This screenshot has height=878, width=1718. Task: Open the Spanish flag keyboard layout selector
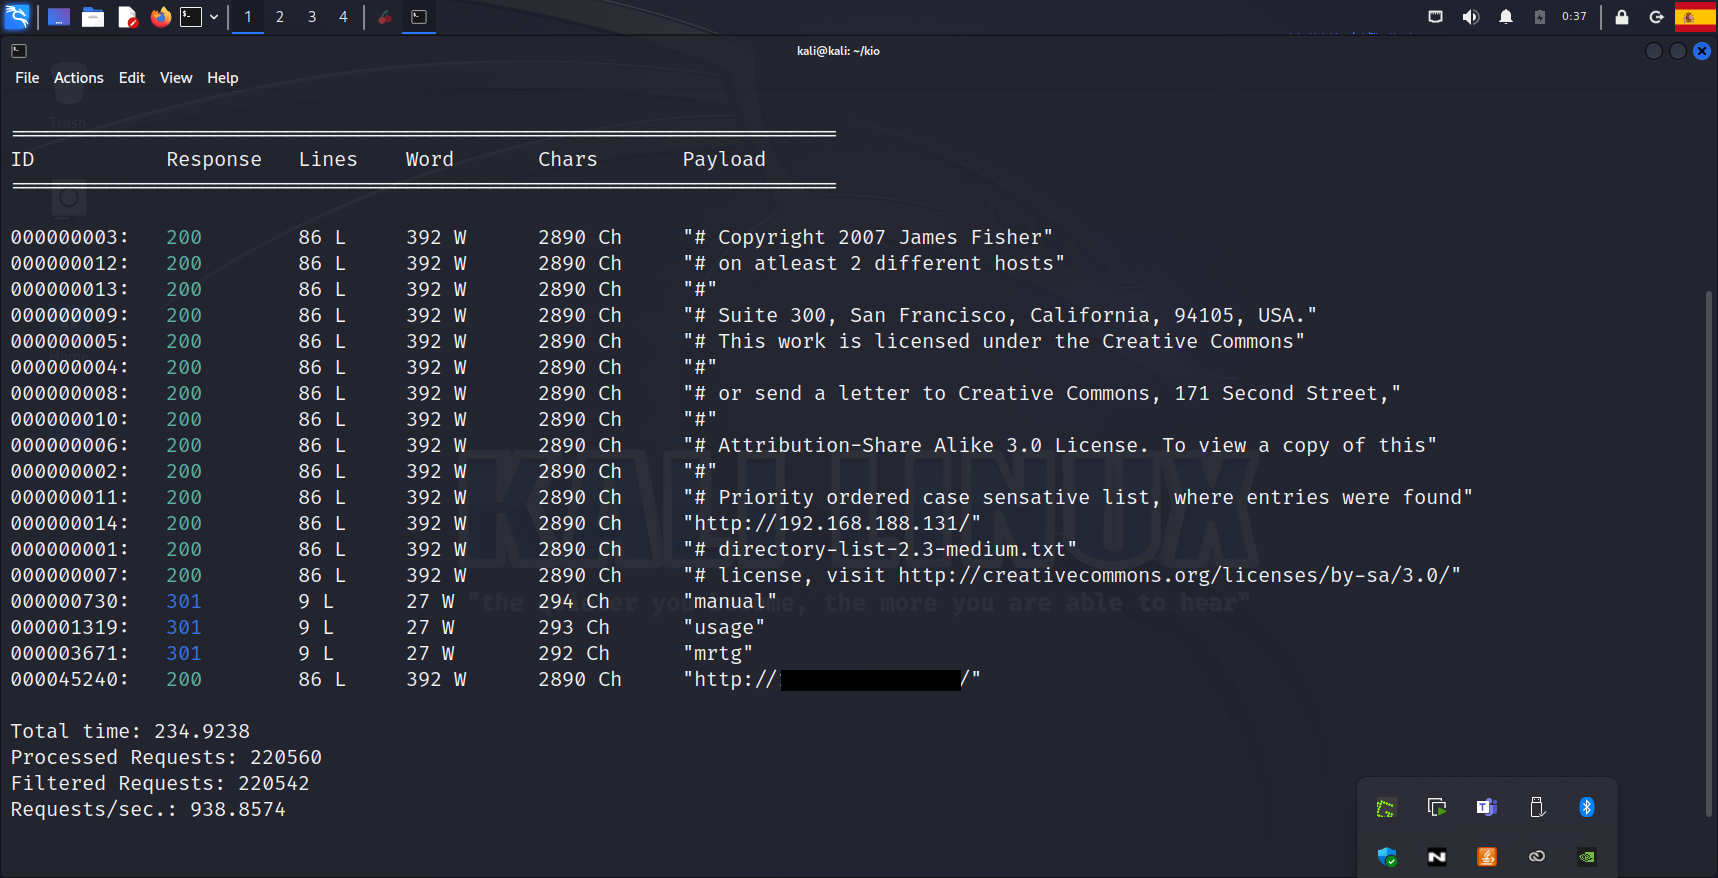(1694, 17)
